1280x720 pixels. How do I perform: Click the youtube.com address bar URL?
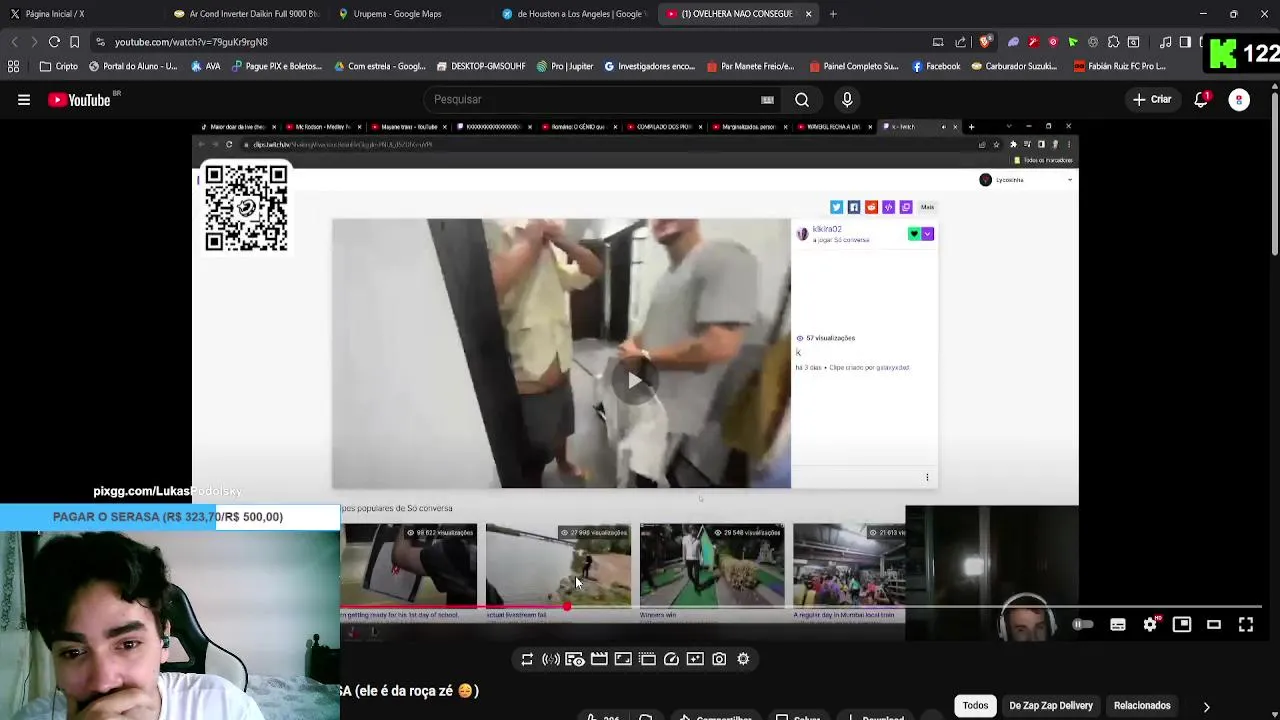[191, 42]
